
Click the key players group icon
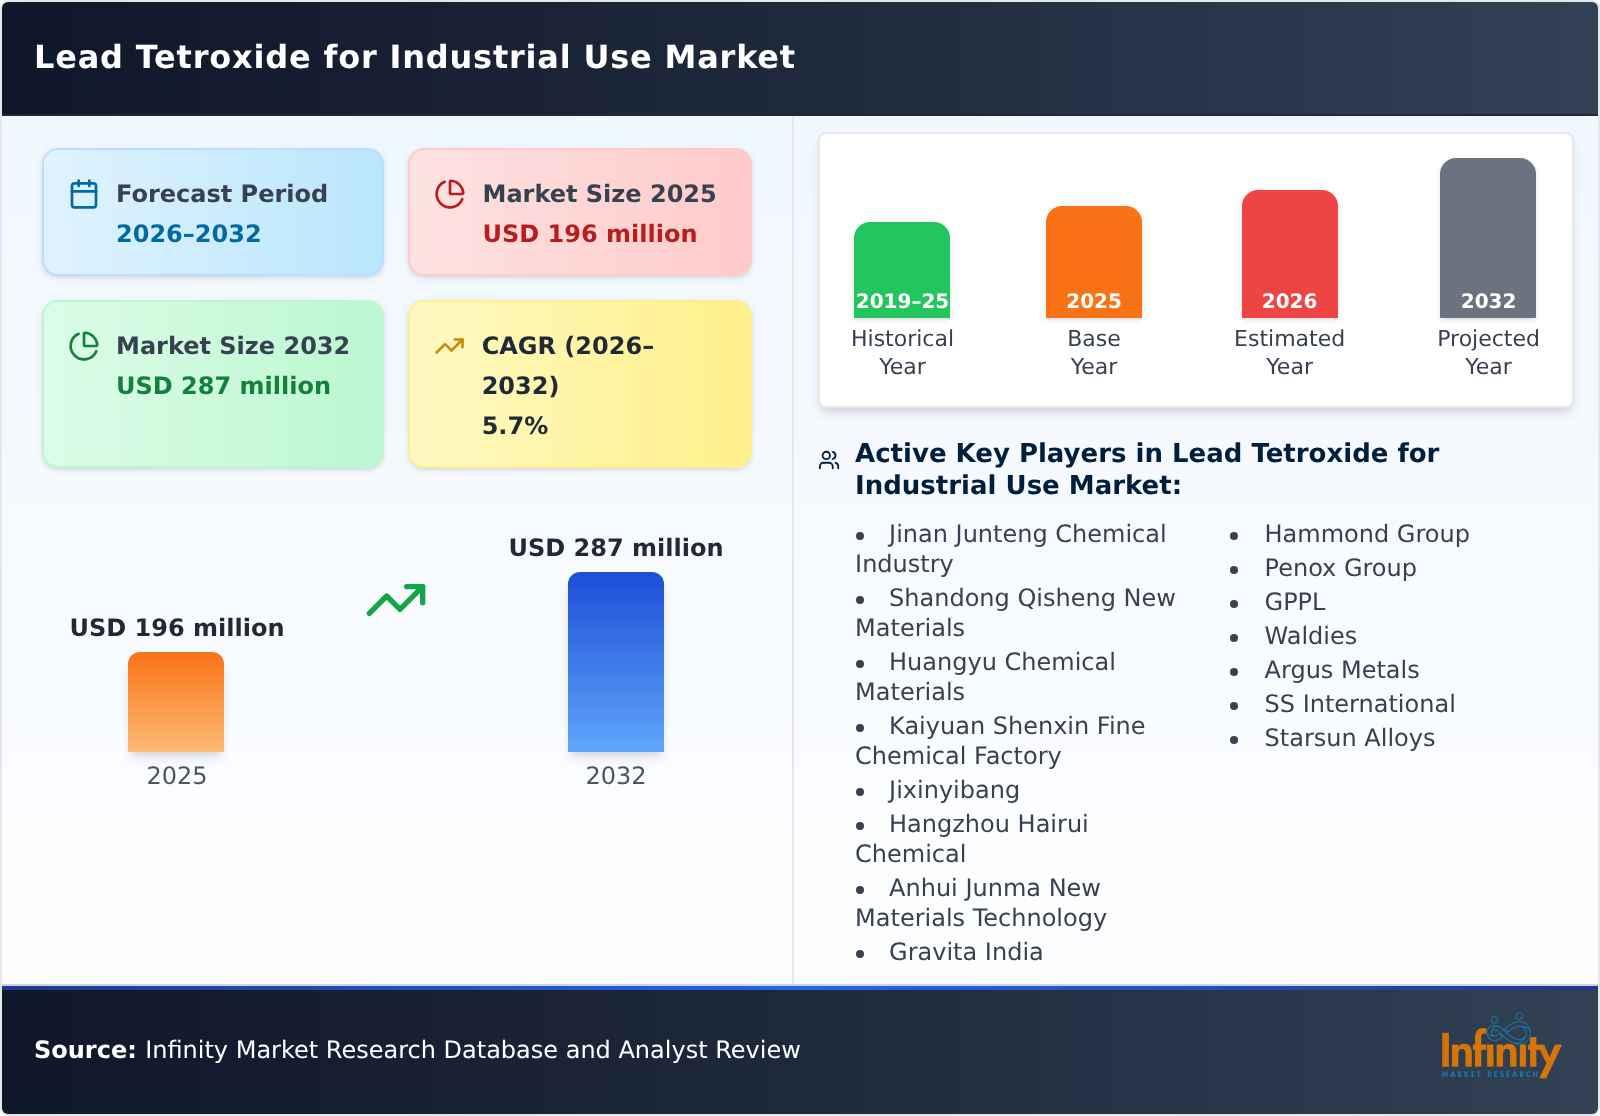click(826, 458)
